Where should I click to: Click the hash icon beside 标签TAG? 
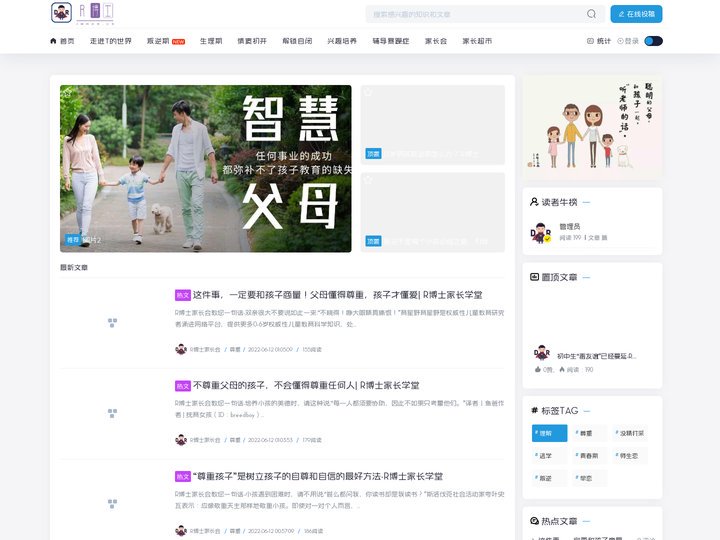pos(534,411)
